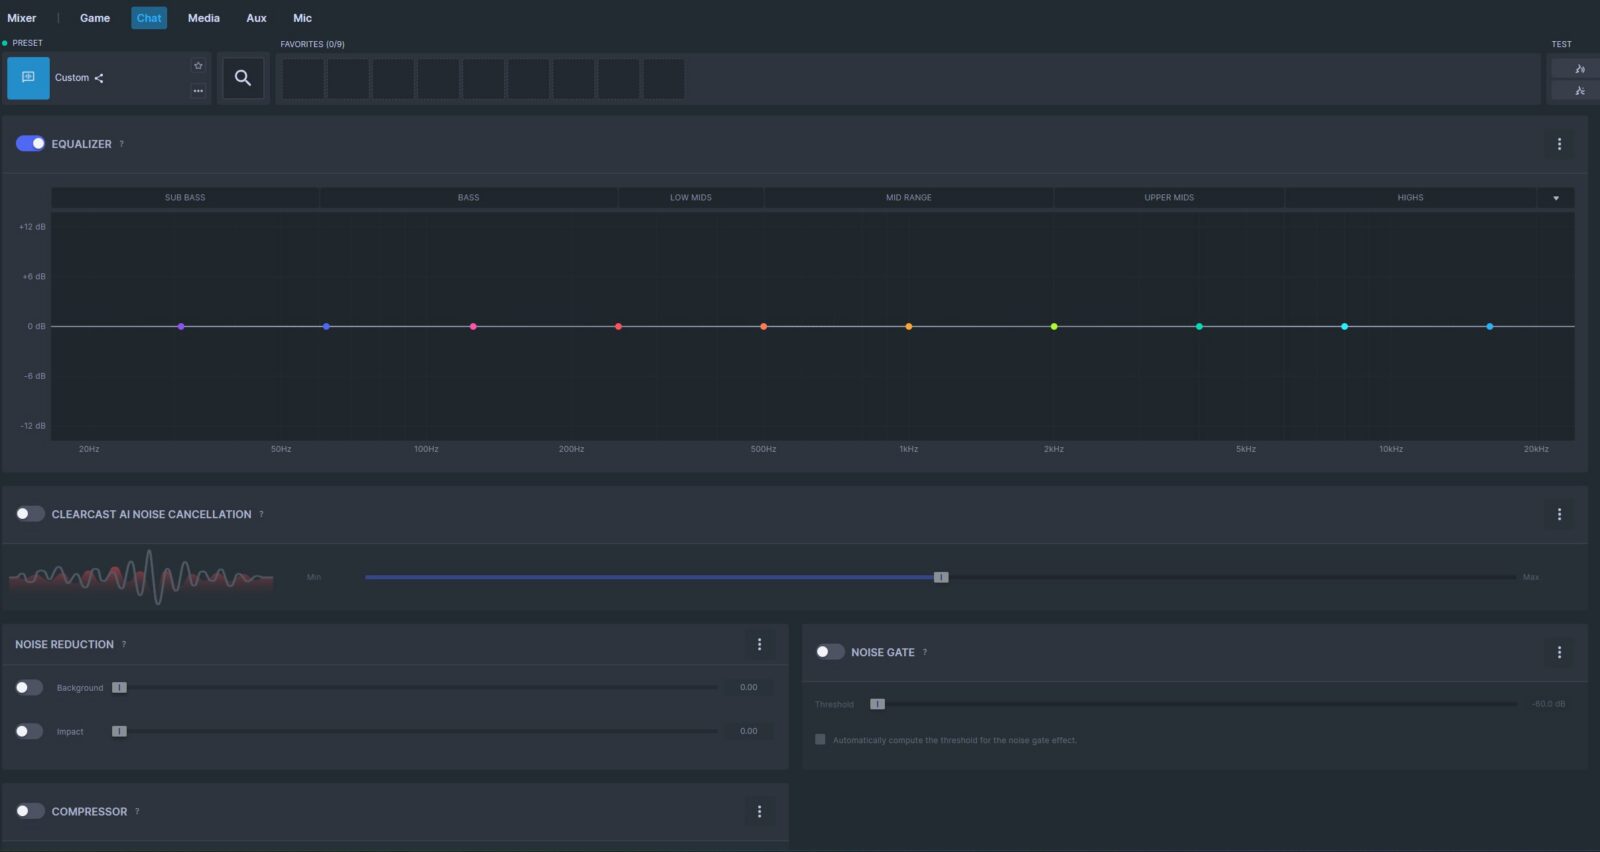Click the upper Test sound button
1600x852 pixels.
click(x=1579, y=69)
